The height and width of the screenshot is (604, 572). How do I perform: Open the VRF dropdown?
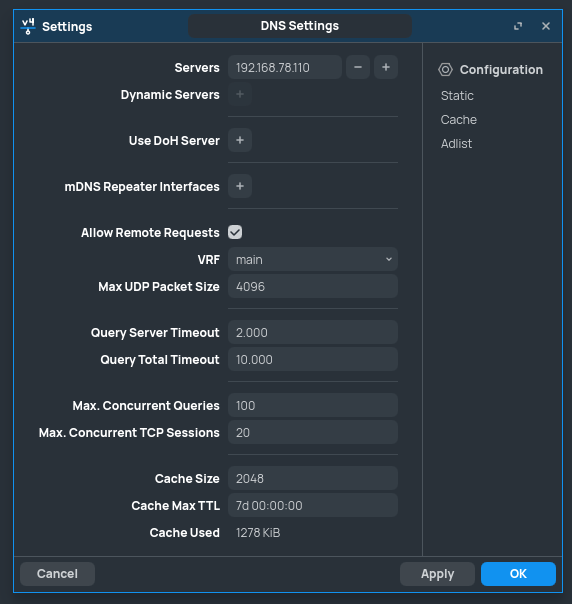tap(313, 260)
